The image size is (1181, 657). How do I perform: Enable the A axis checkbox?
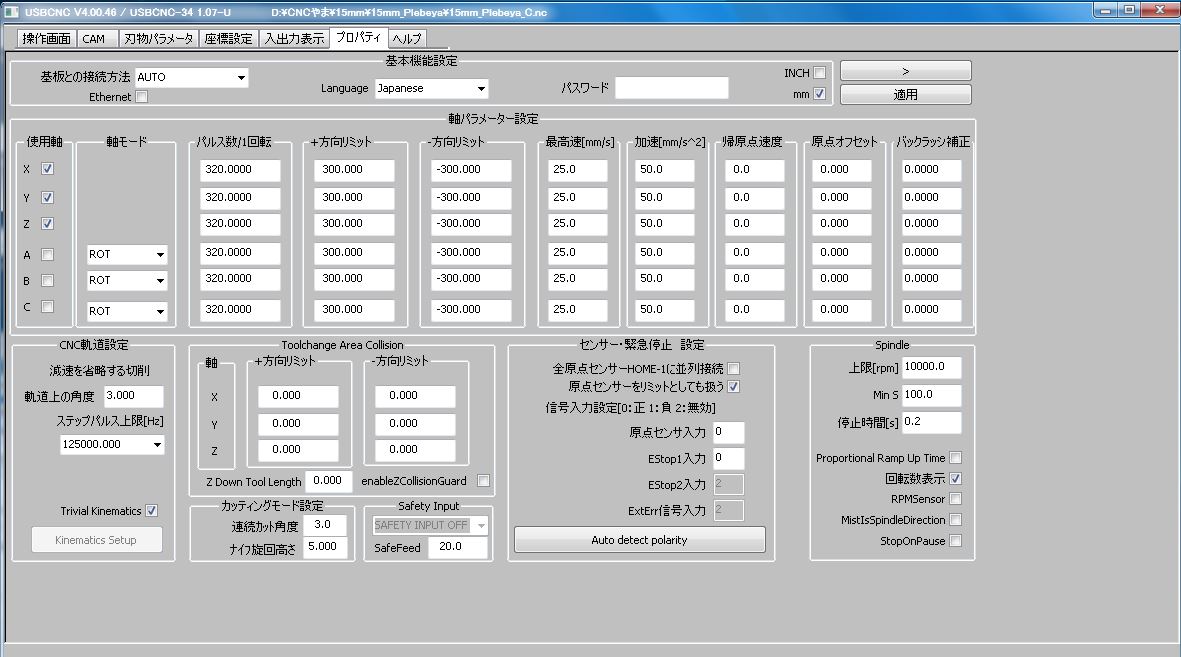coord(47,255)
